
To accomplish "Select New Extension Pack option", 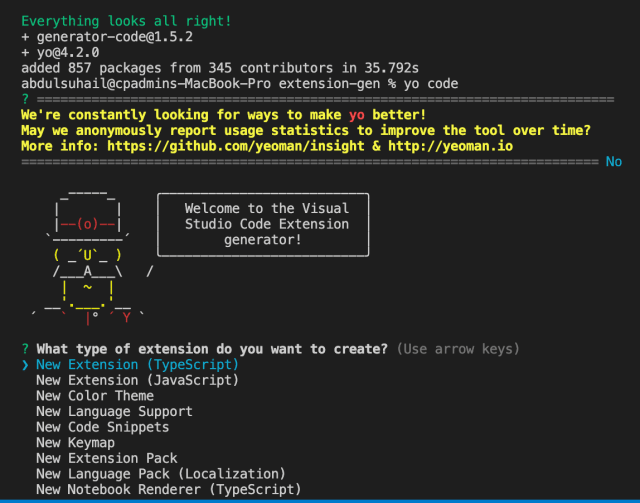I will pos(107,458).
